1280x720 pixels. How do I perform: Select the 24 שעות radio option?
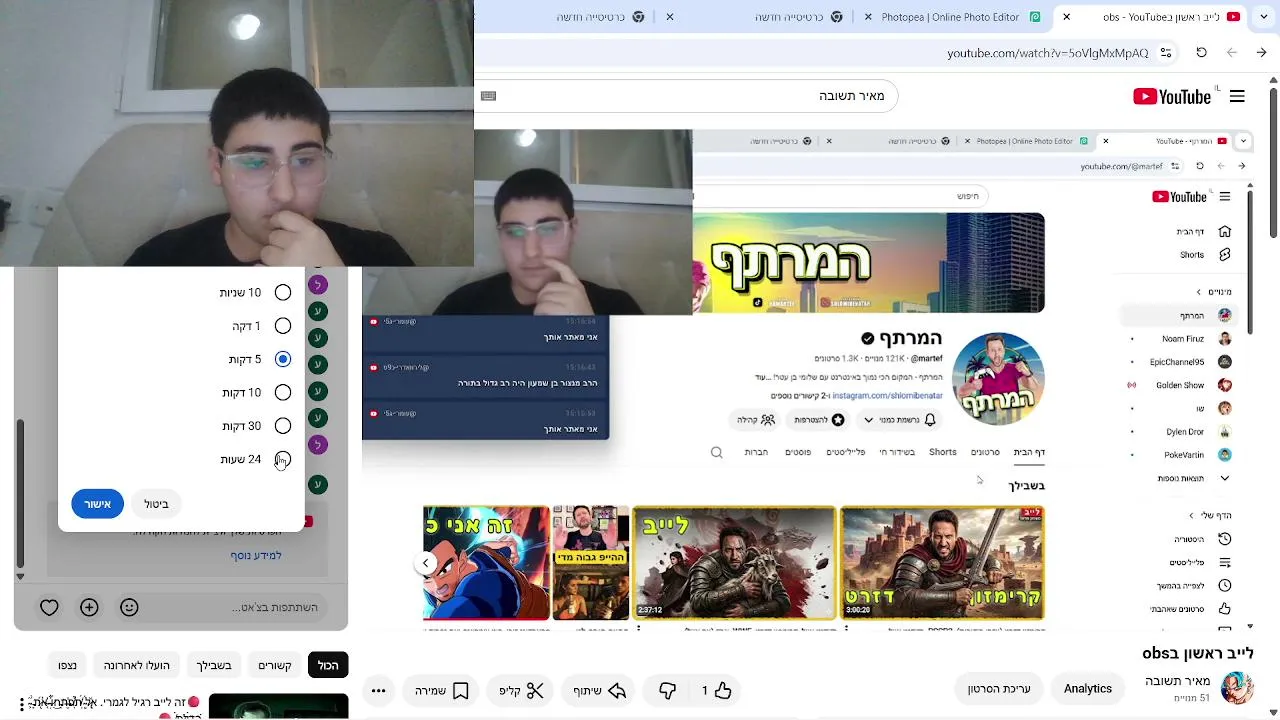click(283, 460)
